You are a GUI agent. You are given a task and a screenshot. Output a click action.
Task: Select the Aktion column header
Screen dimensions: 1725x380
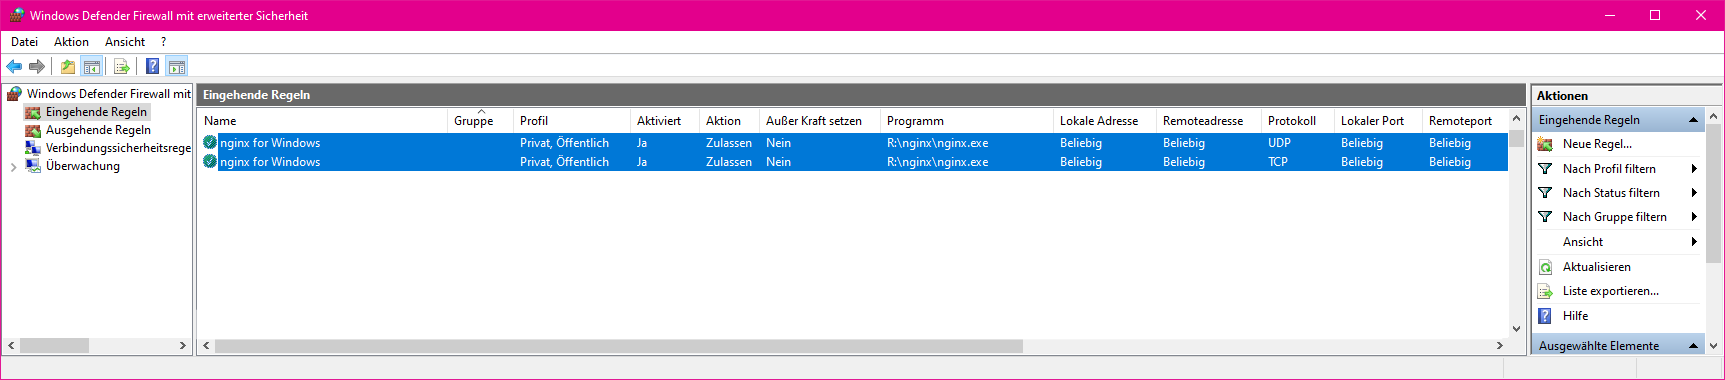click(729, 121)
